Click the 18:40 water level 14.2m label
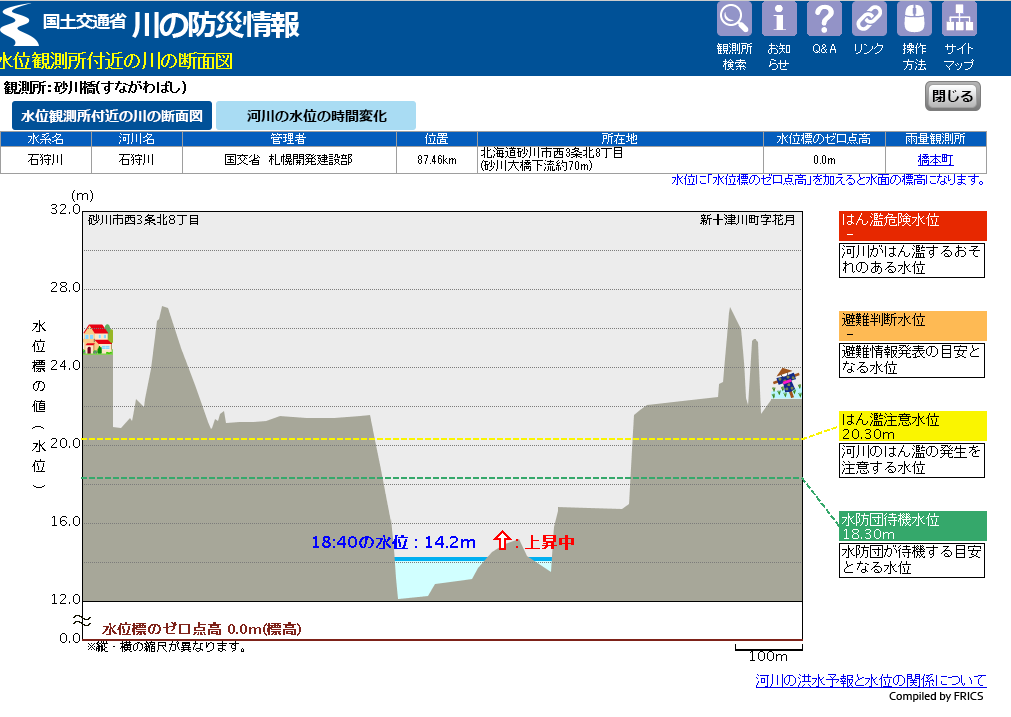 [393, 542]
